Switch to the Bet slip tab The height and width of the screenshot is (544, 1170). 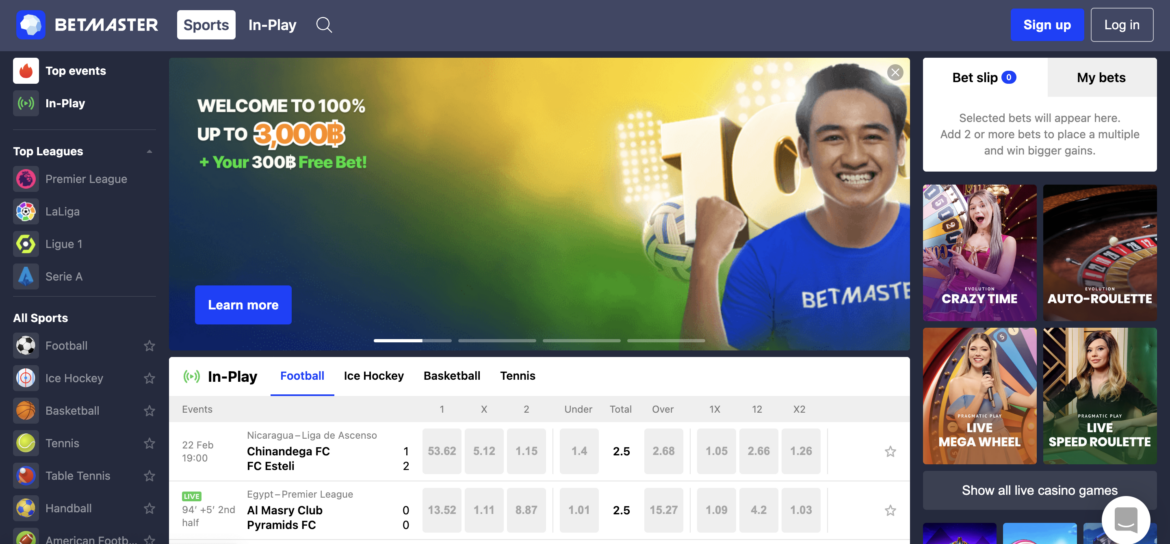(985, 78)
